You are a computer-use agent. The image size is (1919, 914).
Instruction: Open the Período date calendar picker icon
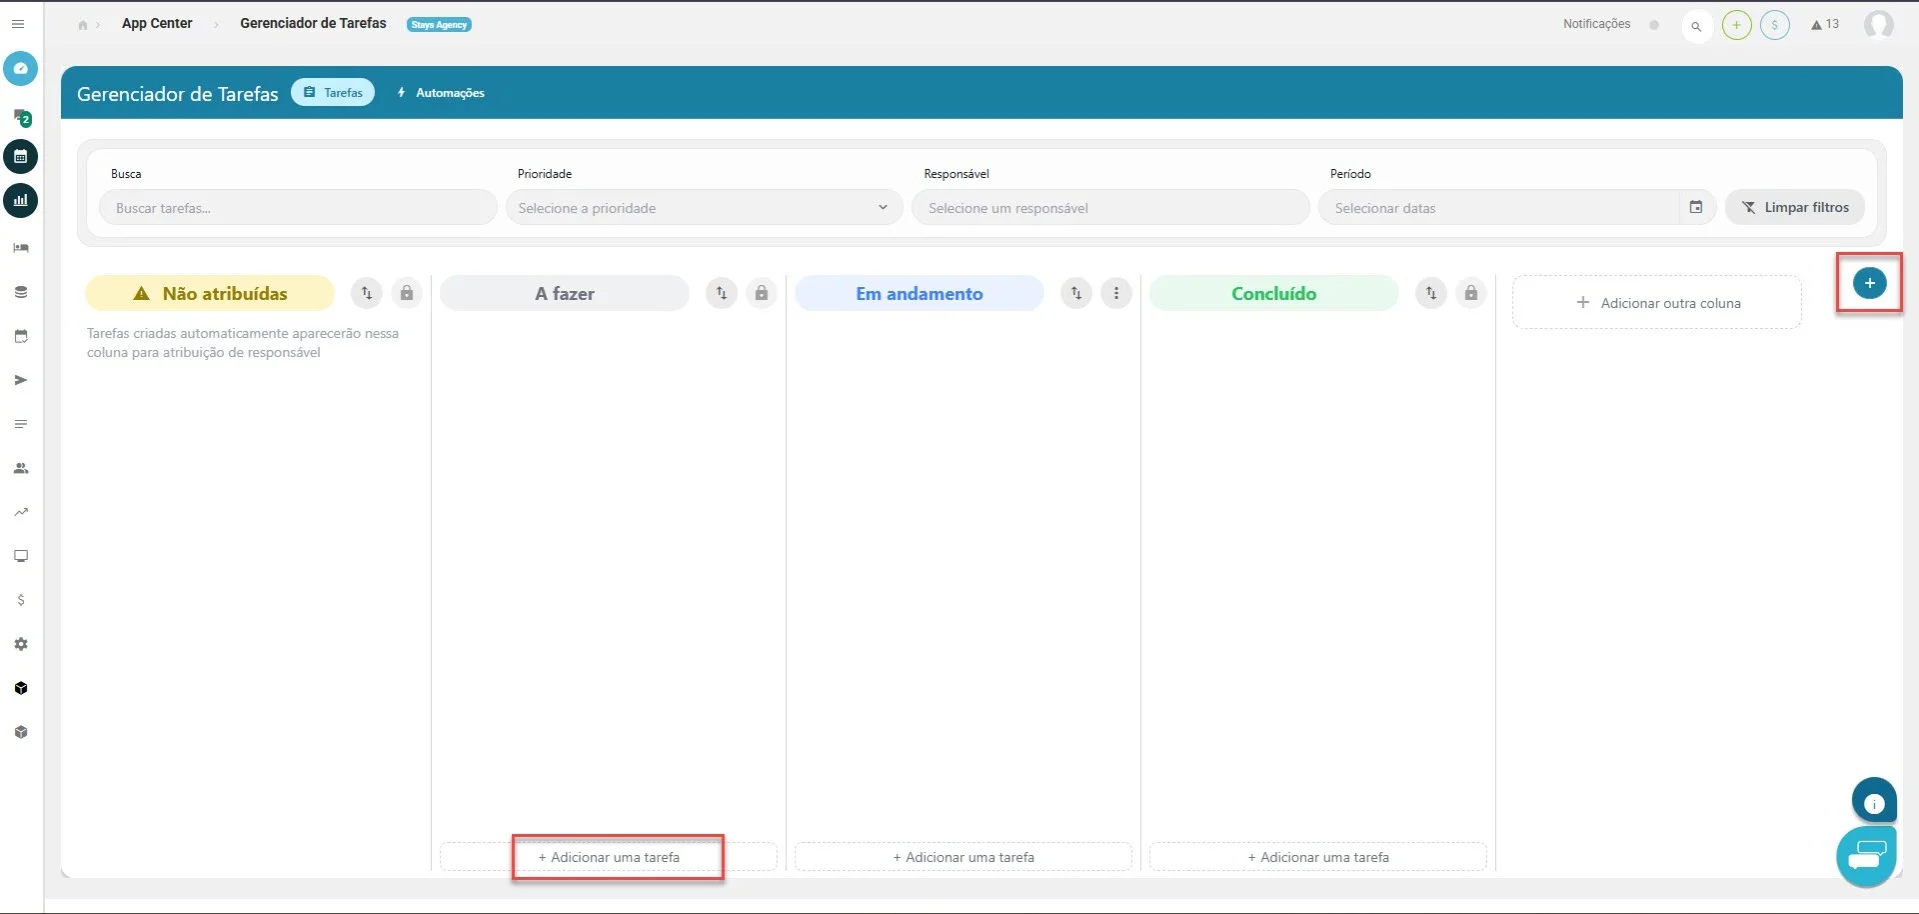point(1696,207)
